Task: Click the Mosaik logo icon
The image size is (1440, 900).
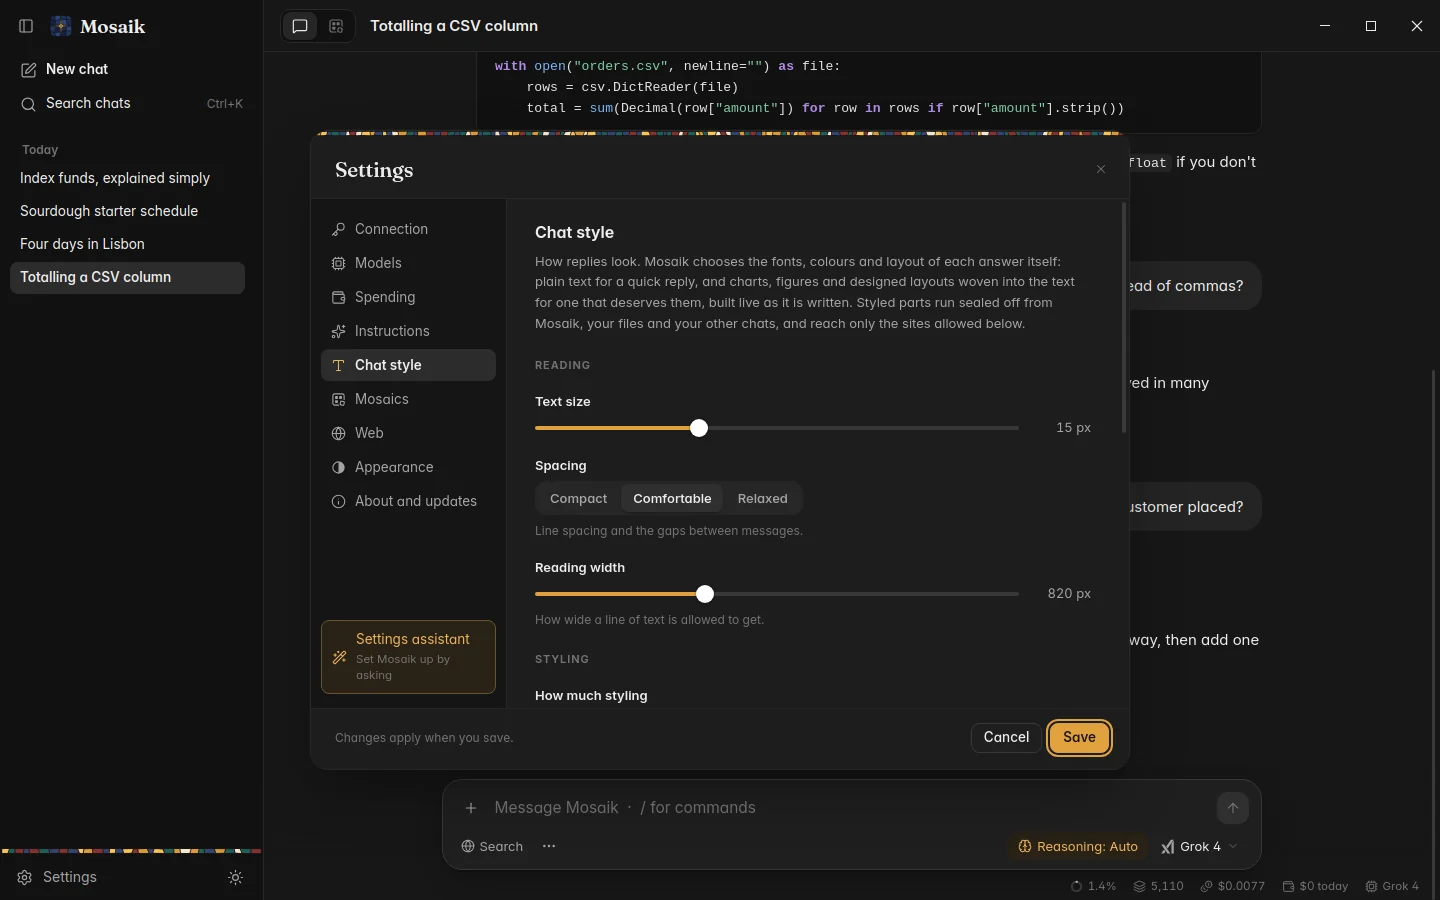Action: [61, 26]
